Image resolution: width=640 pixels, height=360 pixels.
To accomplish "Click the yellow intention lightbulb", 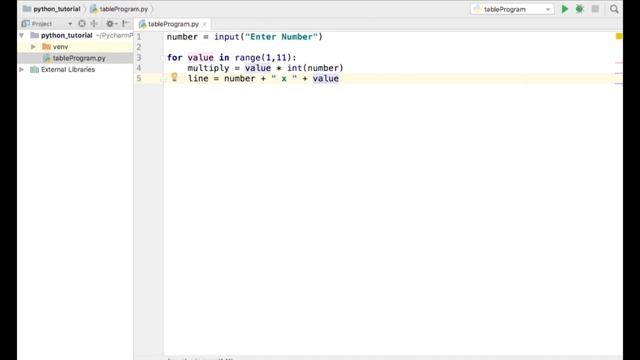I will [x=174, y=77].
